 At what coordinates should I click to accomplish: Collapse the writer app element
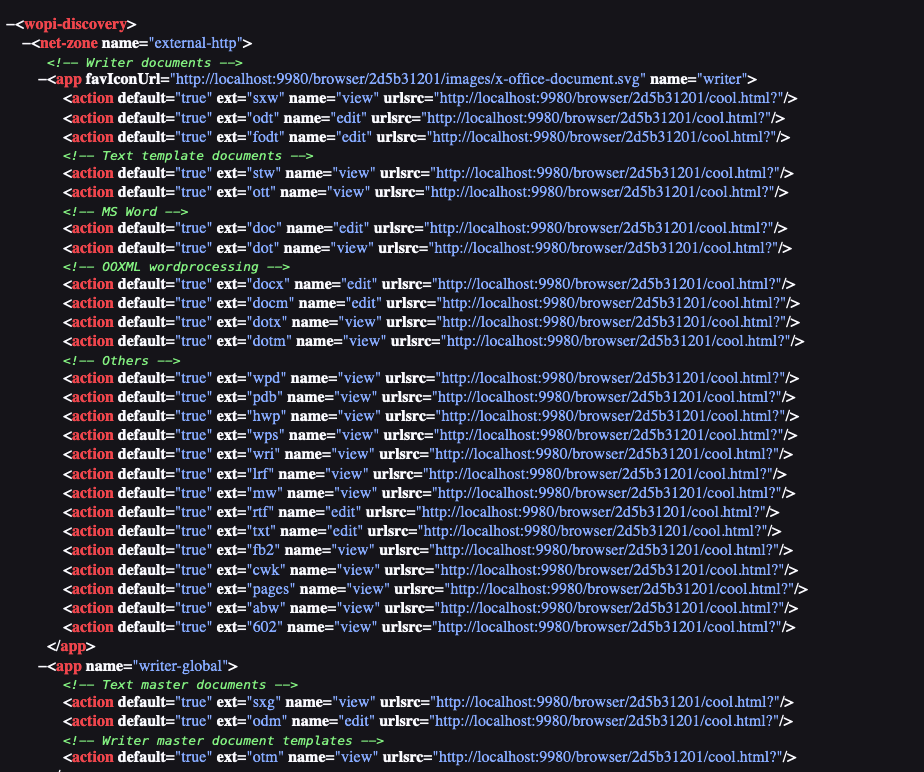tap(42, 79)
